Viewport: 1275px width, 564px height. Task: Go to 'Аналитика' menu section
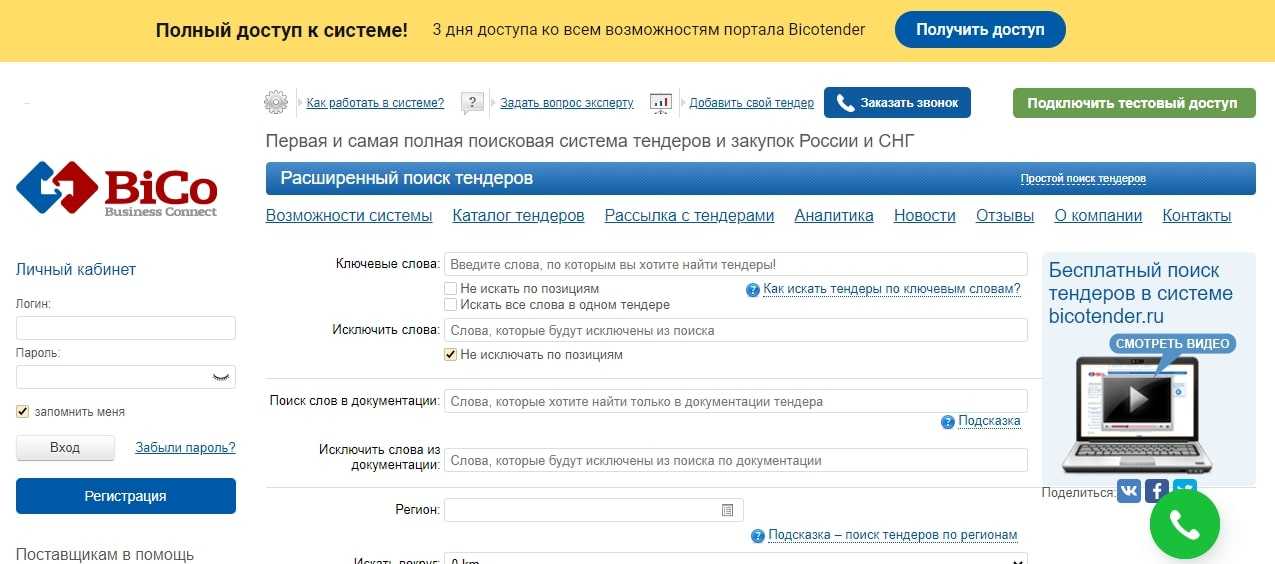click(x=833, y=216)
